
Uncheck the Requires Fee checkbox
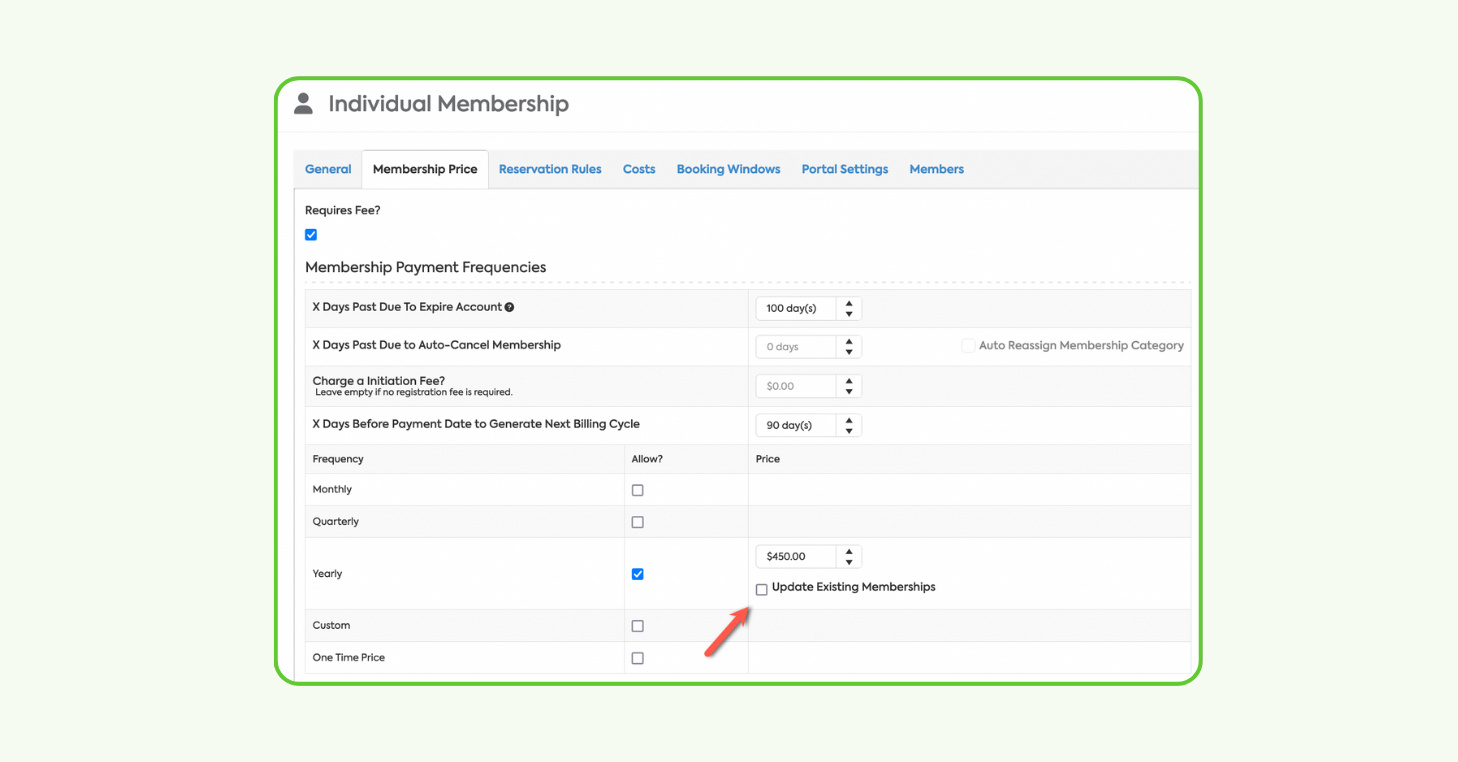(311, 234)
